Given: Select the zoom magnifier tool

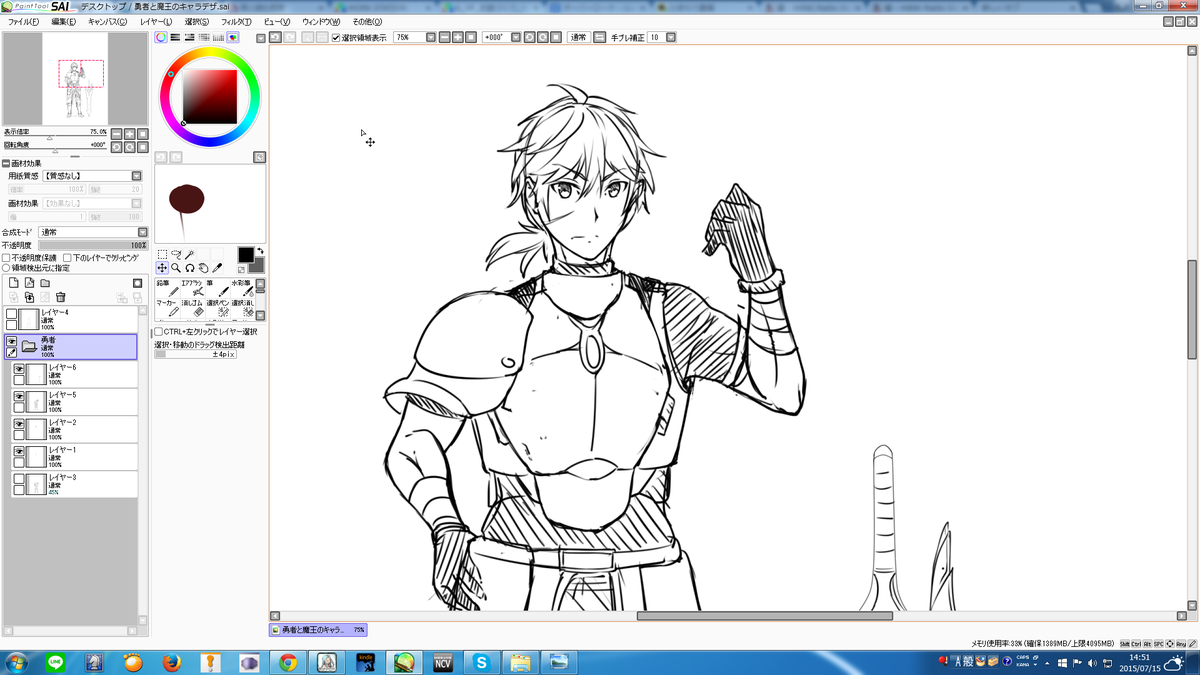Looking at the screenshot, I should coord(176,268).
